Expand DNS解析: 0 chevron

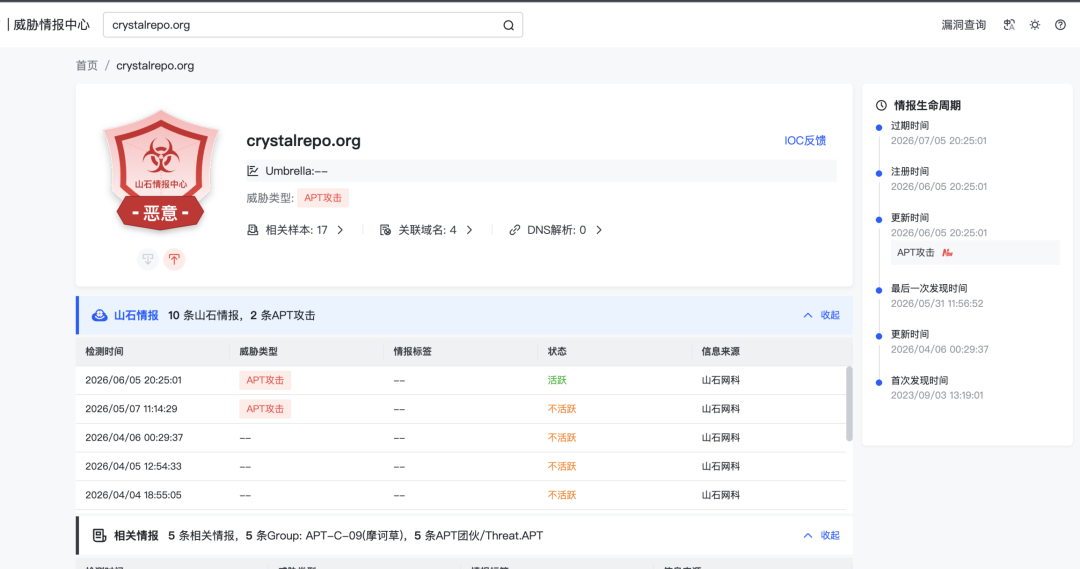click(x=599, y=230)
